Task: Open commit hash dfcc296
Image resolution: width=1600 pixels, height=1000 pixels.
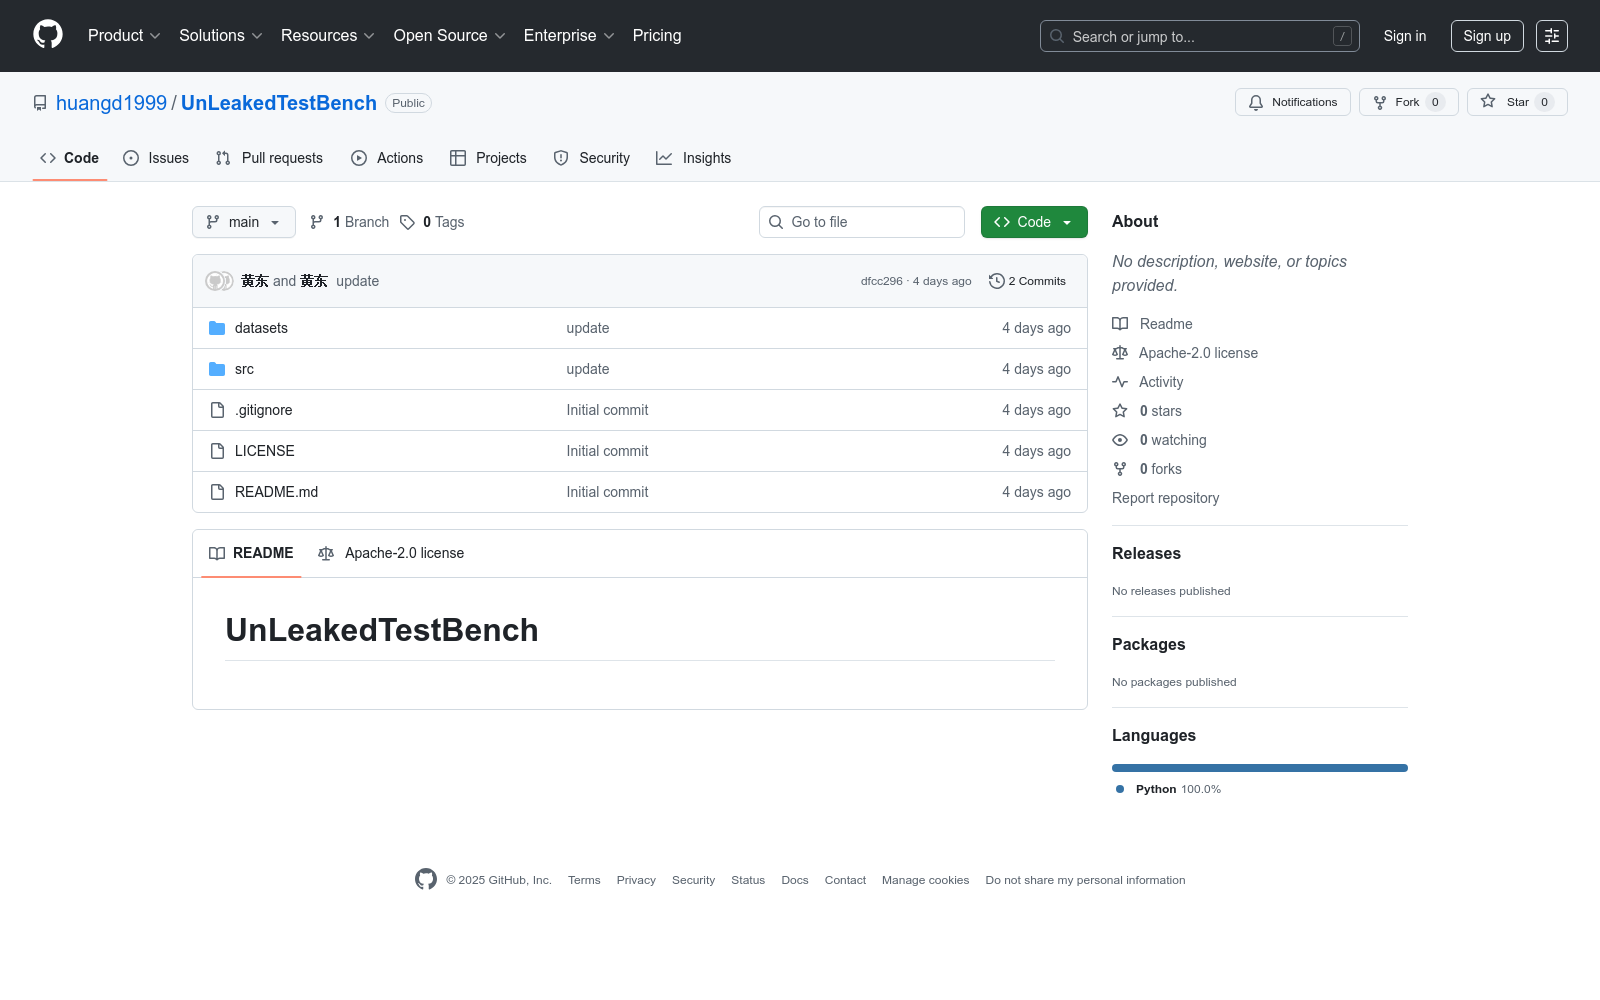Action: point(881,281)
